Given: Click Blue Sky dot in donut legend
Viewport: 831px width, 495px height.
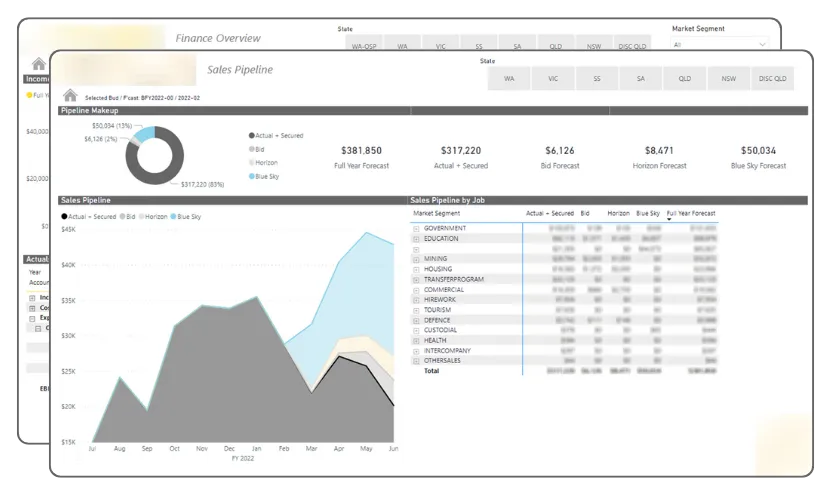Looking at the screenshot, I should [252, 176].
